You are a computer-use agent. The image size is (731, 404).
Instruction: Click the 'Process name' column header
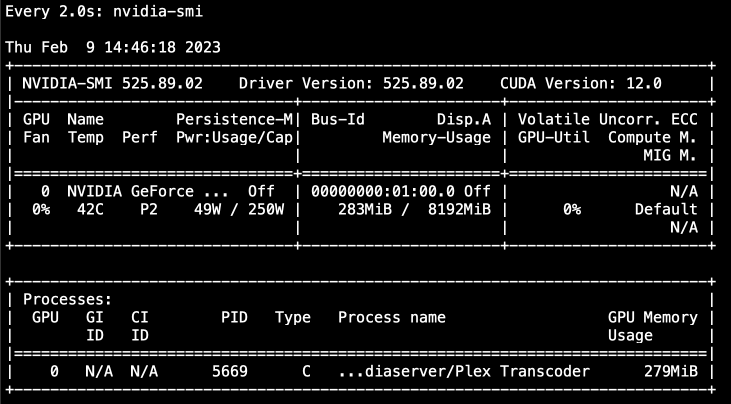point(392,317)
